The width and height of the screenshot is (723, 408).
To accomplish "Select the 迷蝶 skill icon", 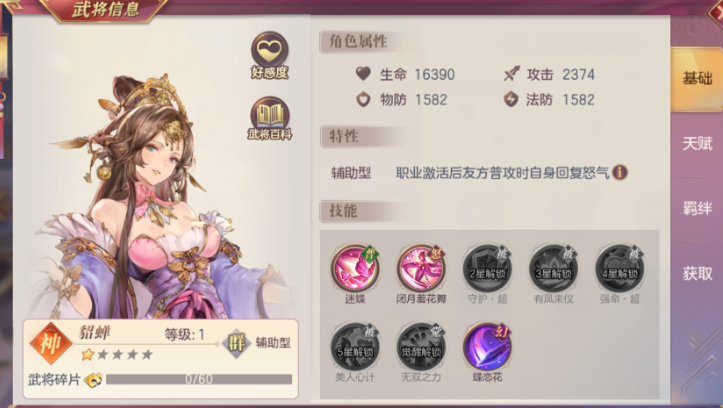I will coord(355,269).
